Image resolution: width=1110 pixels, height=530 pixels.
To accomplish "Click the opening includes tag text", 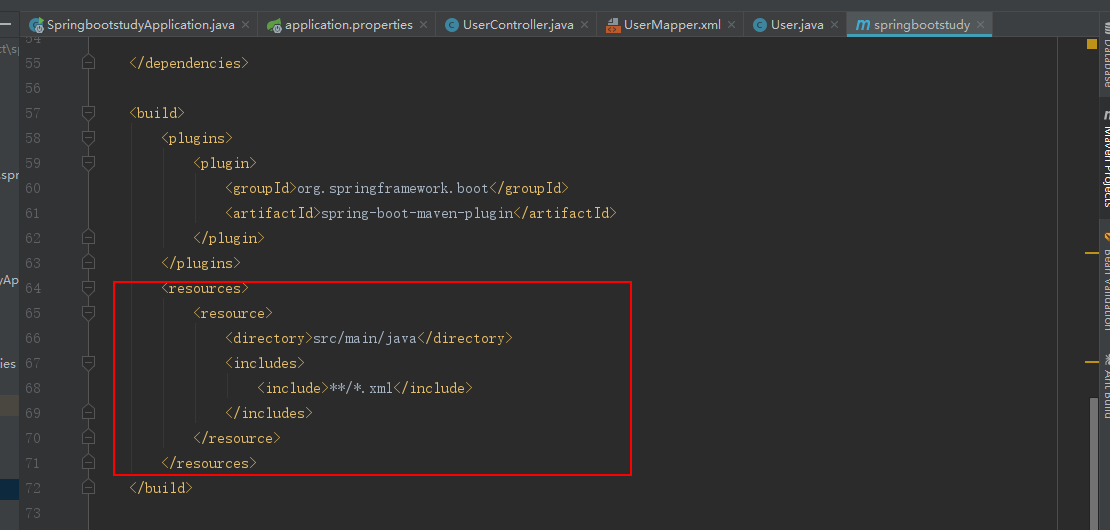I will click(x=265, y=363).
